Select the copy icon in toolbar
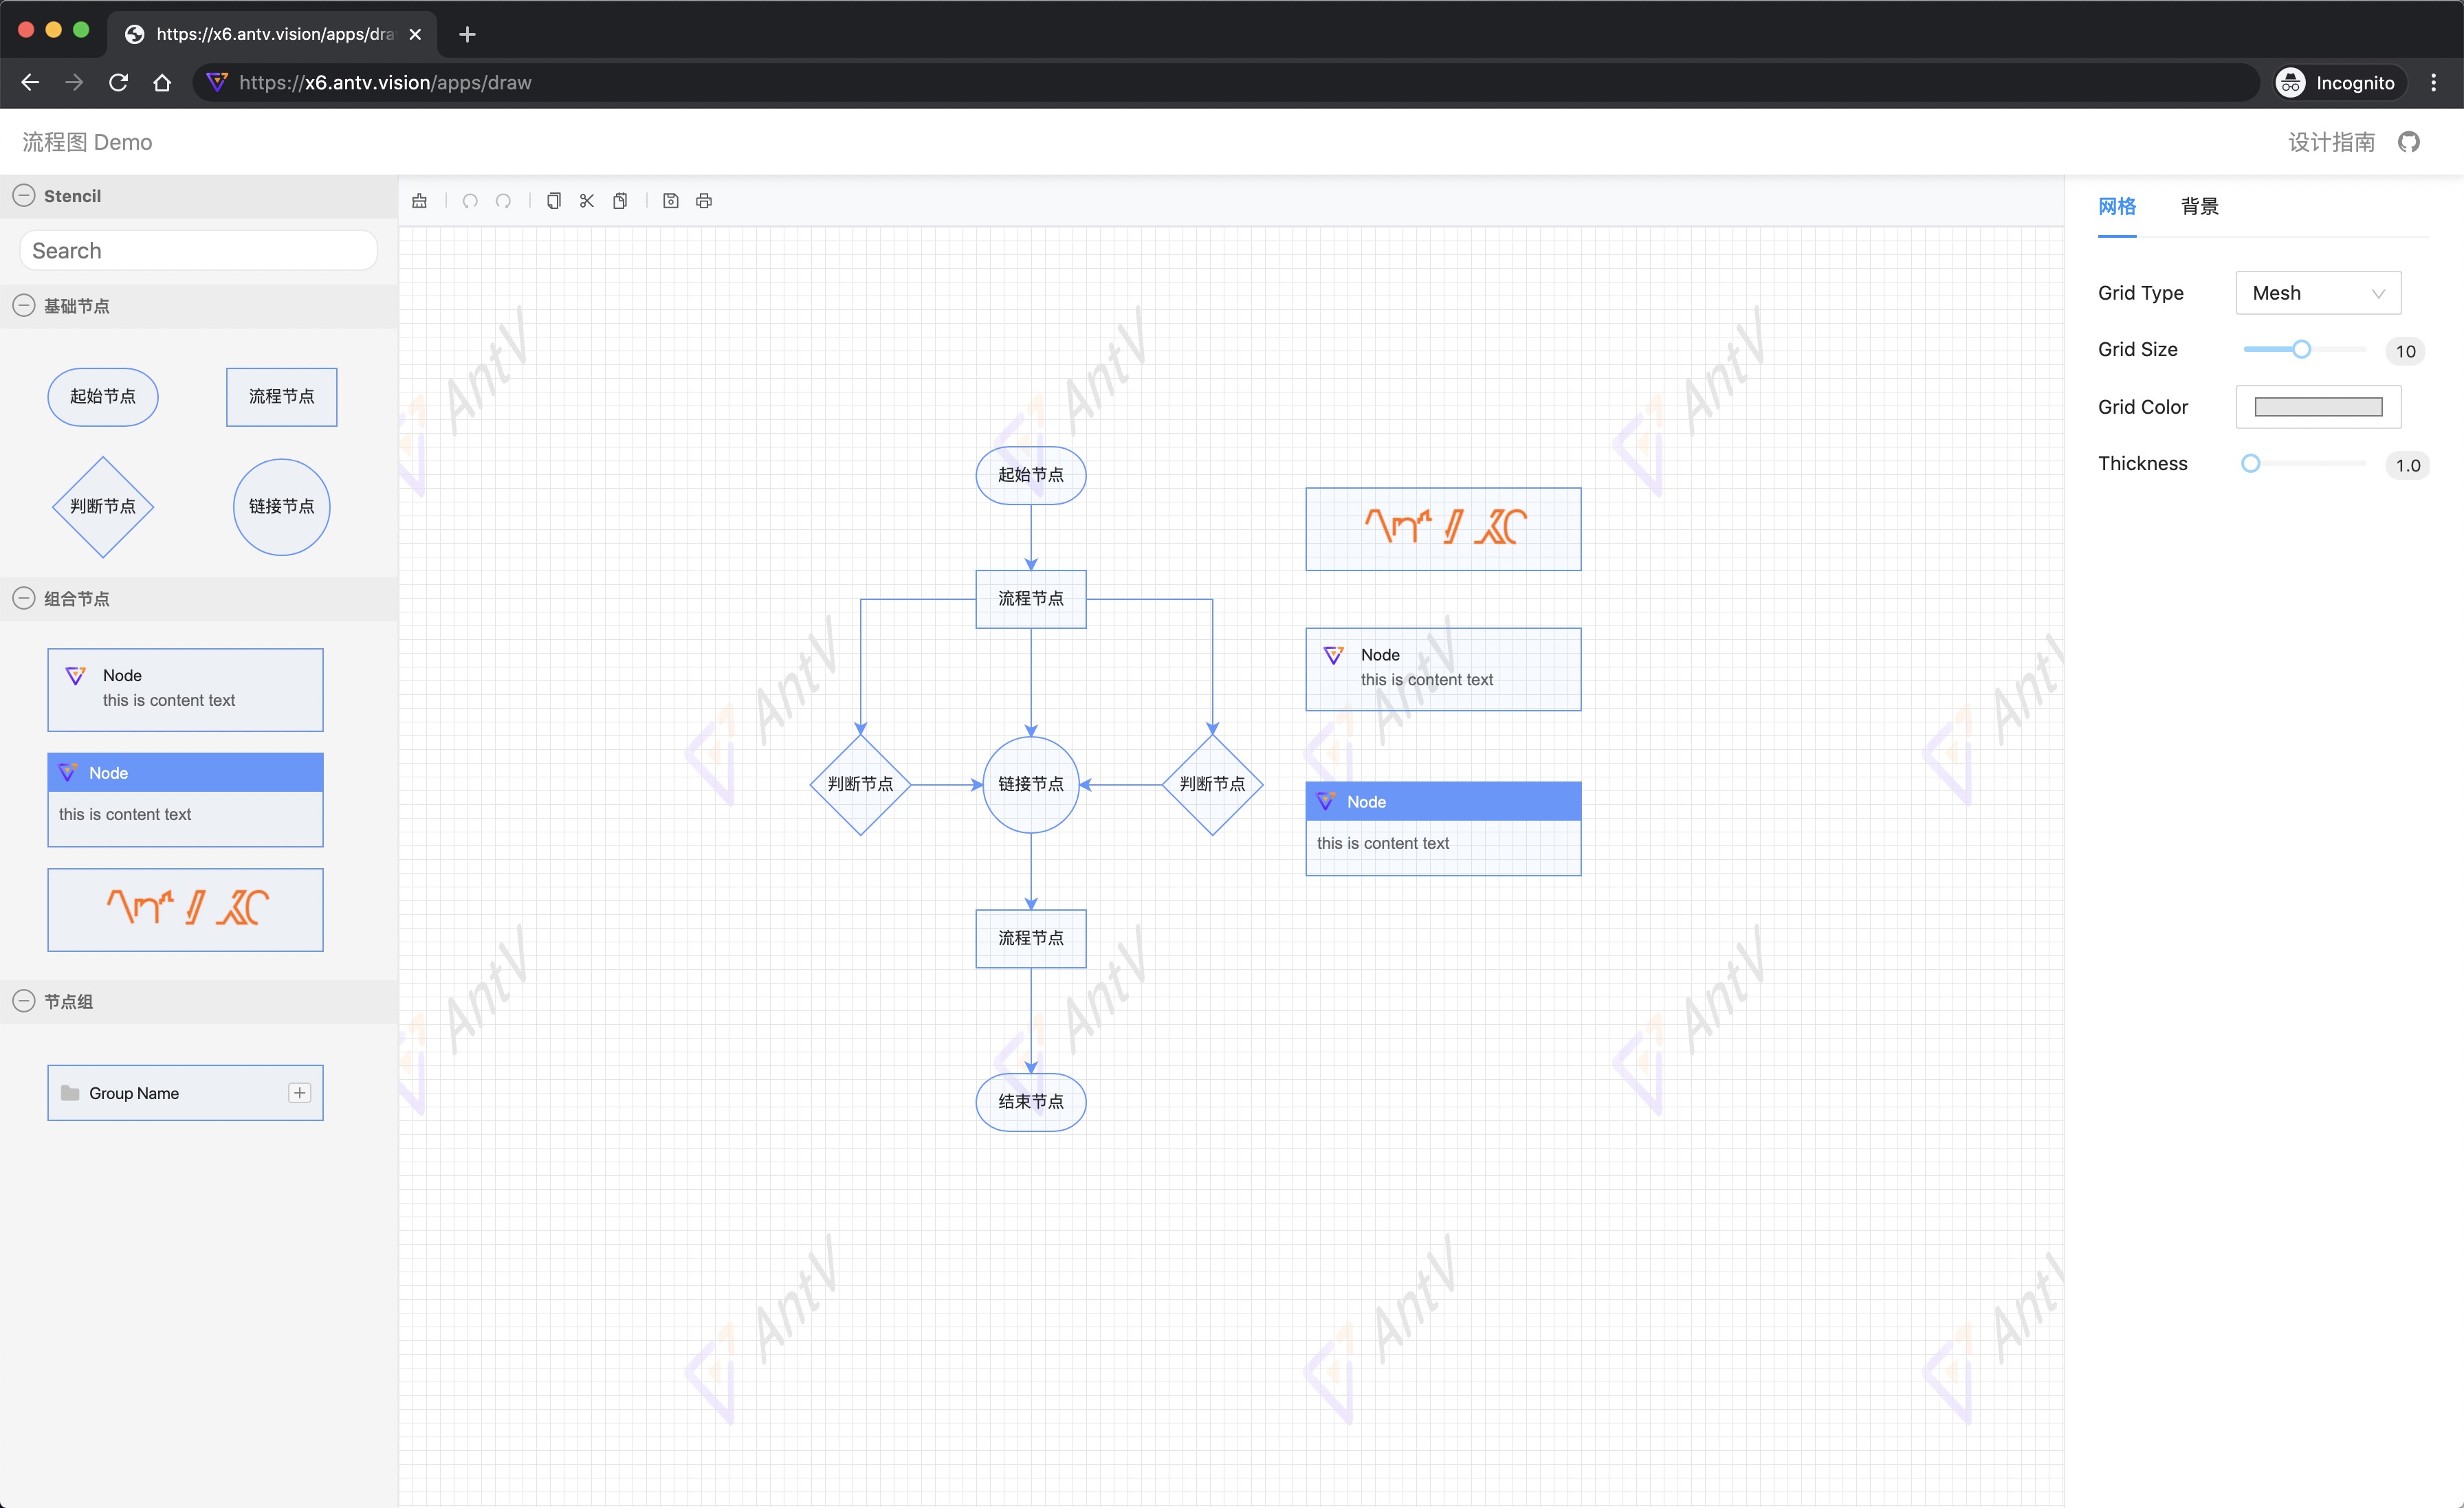The height and width of the screenshot is (1508, 2464). click(x=554, y=201)
